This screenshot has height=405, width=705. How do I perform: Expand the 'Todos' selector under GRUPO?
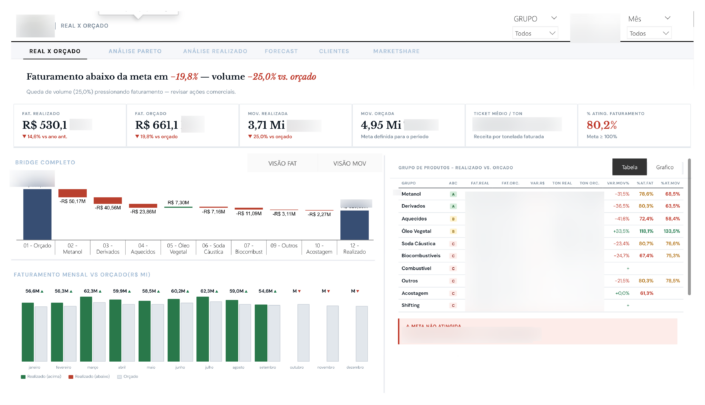click(x=534, y=33)
